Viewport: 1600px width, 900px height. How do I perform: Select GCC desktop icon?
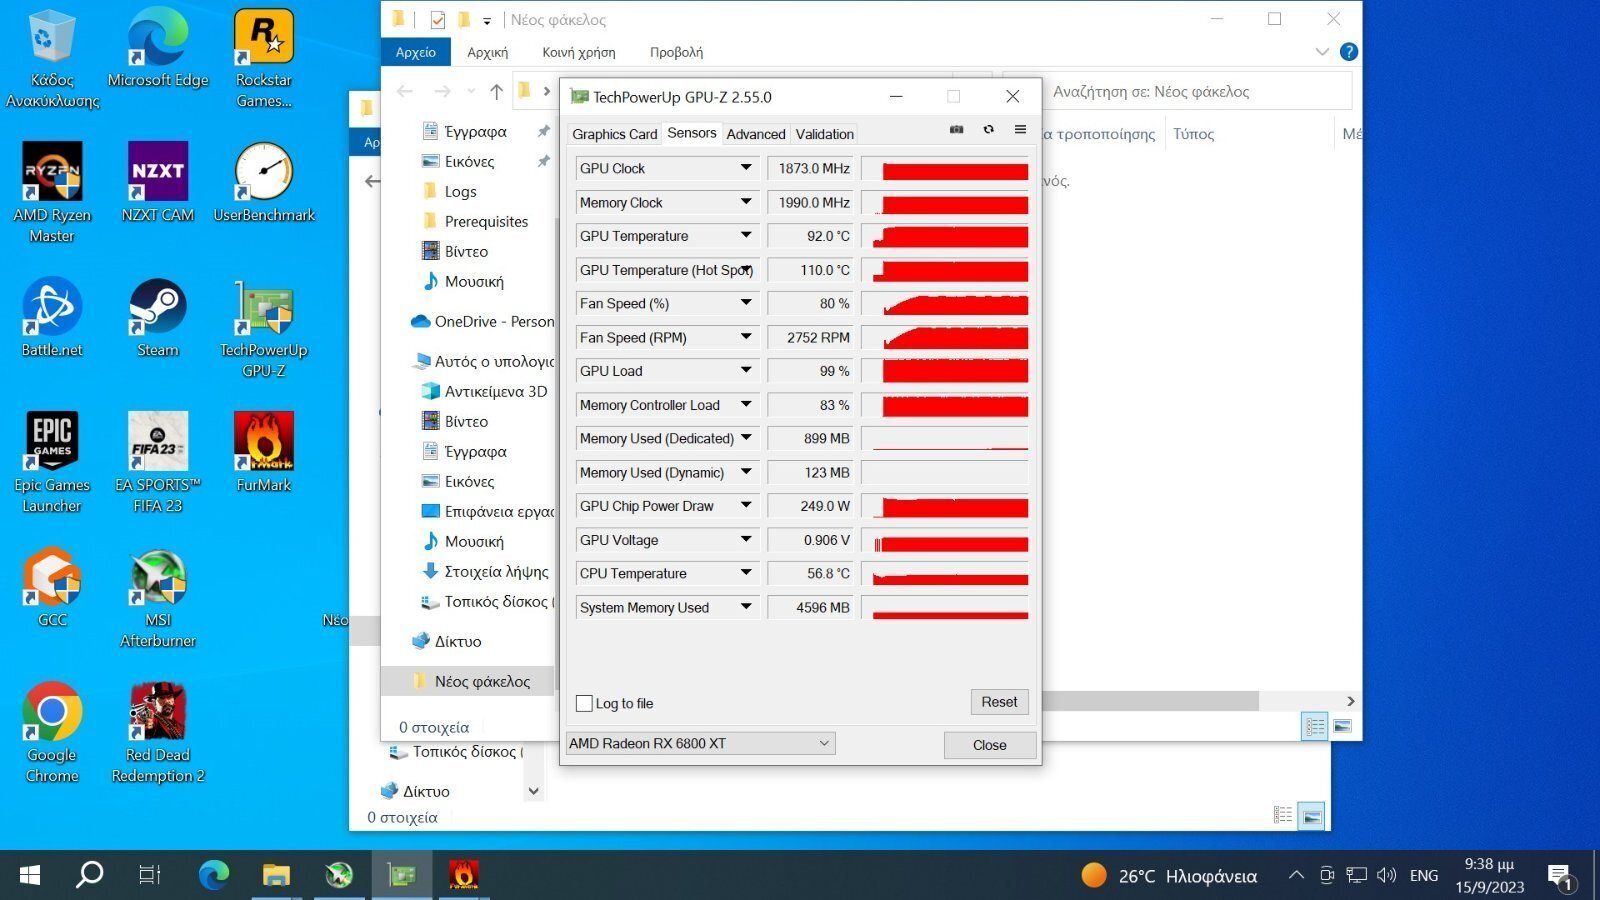coord(52,588)
